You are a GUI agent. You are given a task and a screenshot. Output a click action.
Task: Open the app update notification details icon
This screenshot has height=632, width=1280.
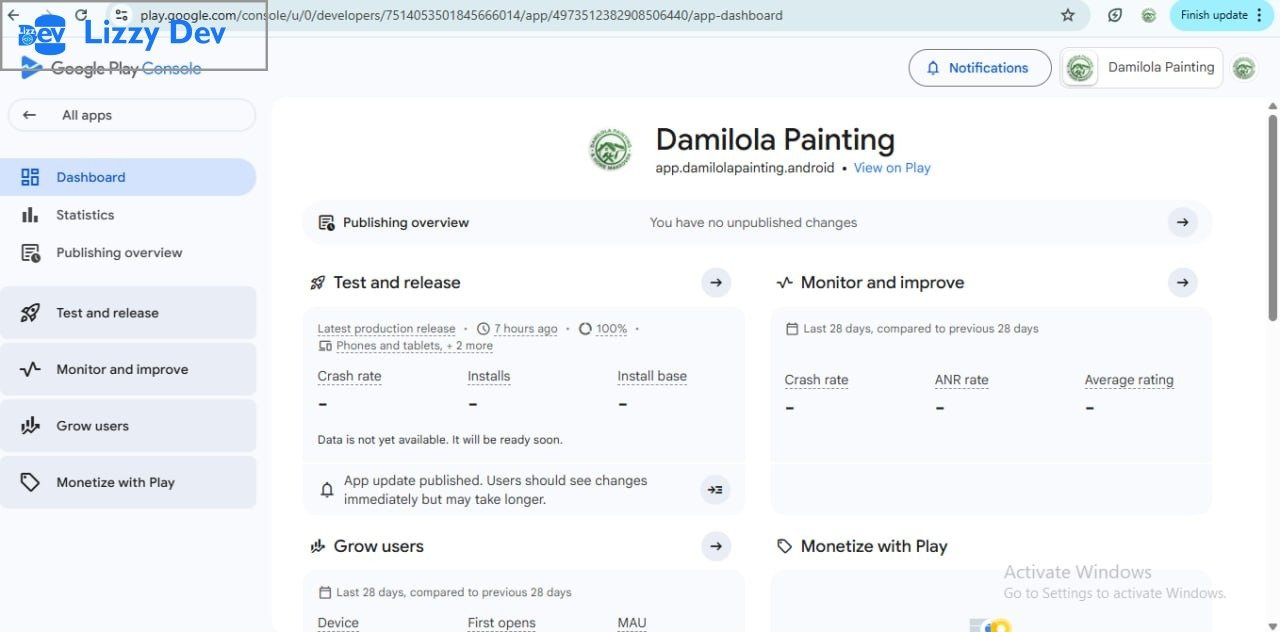pyautogui.click(x=715, y=490)
